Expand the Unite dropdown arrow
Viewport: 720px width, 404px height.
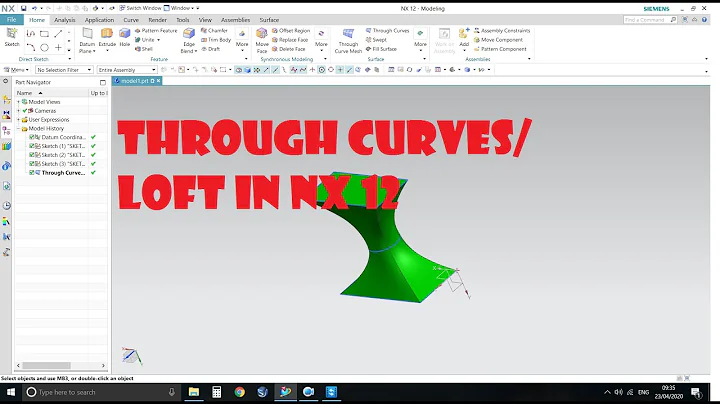coord(158,40)
